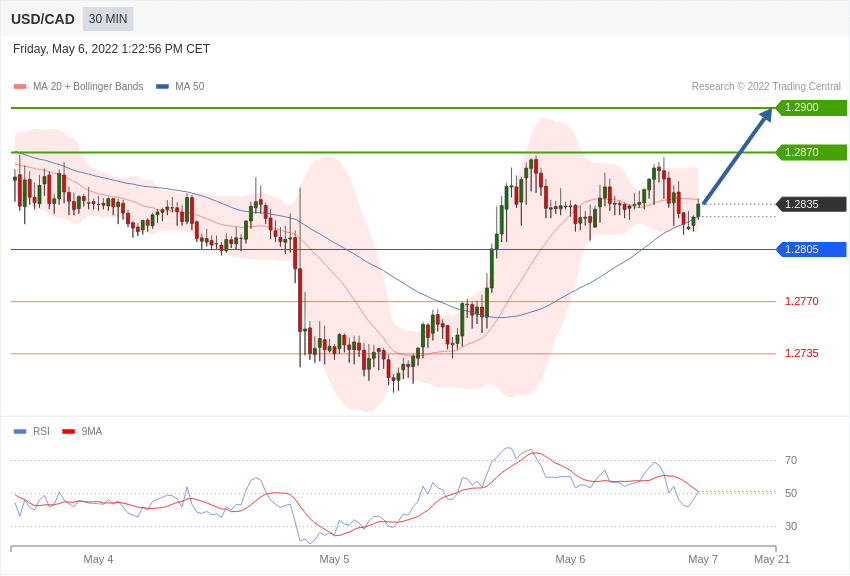This screenshot has height=576, width=850.
Task: Click the 1.2835 current price tag
Action: pos(812,204)
